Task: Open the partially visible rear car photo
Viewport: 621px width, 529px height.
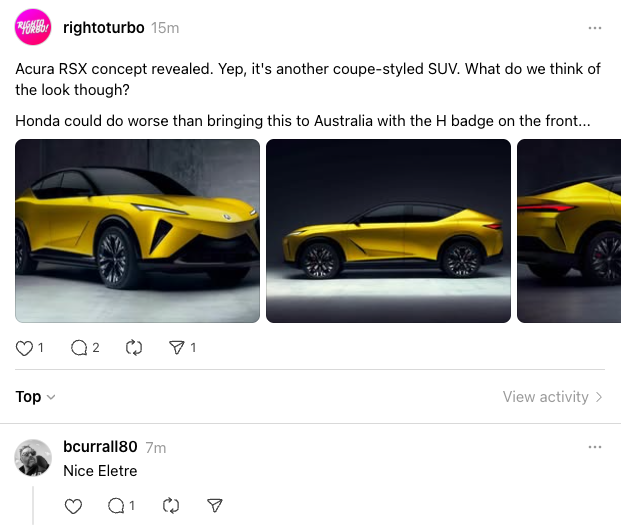Action: 569,231
